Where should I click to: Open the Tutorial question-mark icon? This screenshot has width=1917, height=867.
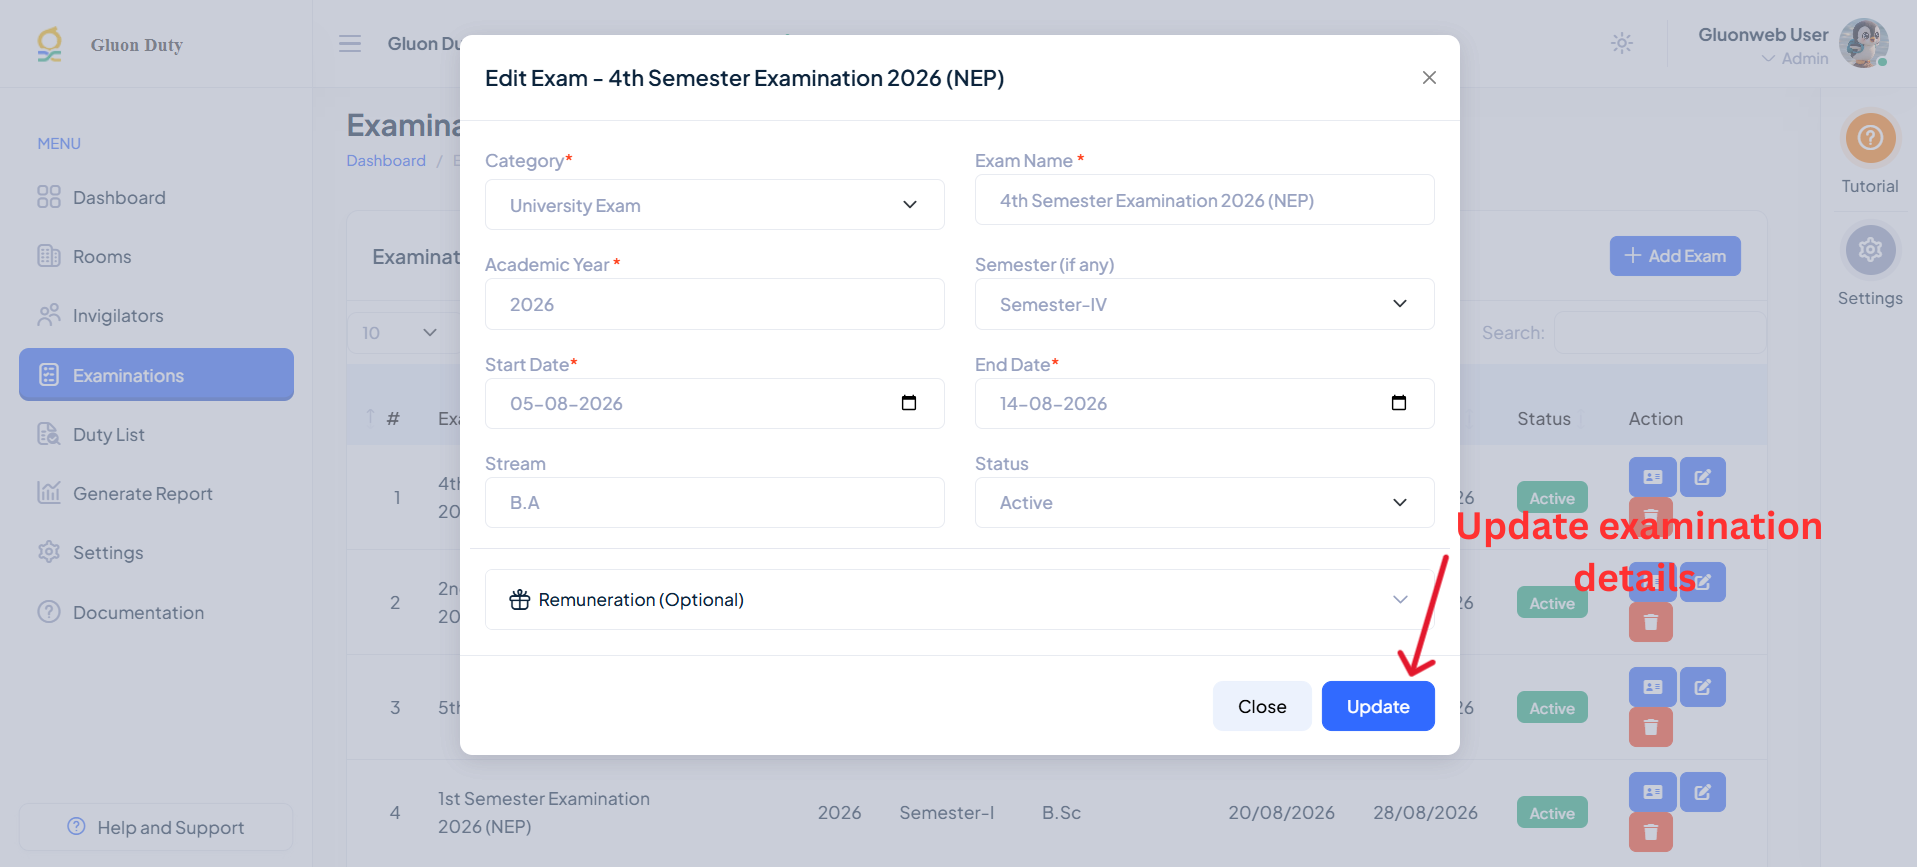pyautogui.click(x=1870, y=138)
